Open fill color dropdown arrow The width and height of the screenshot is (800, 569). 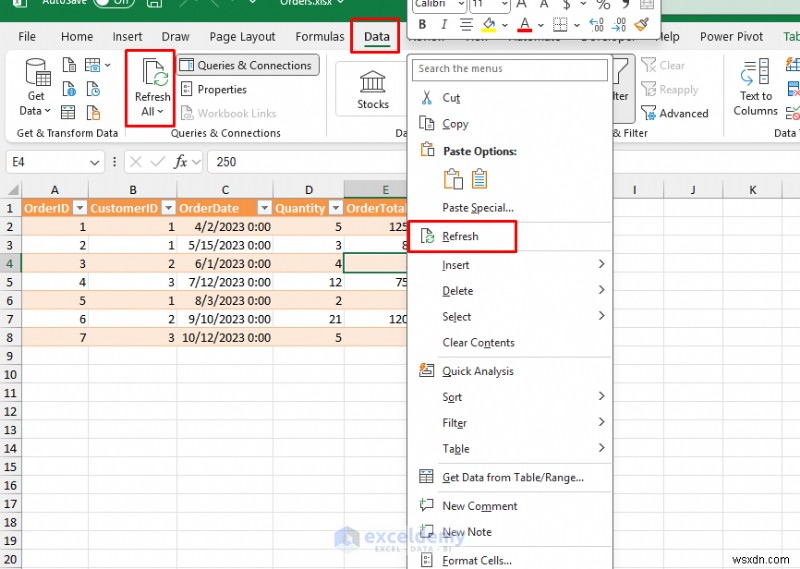click(504, 24)
